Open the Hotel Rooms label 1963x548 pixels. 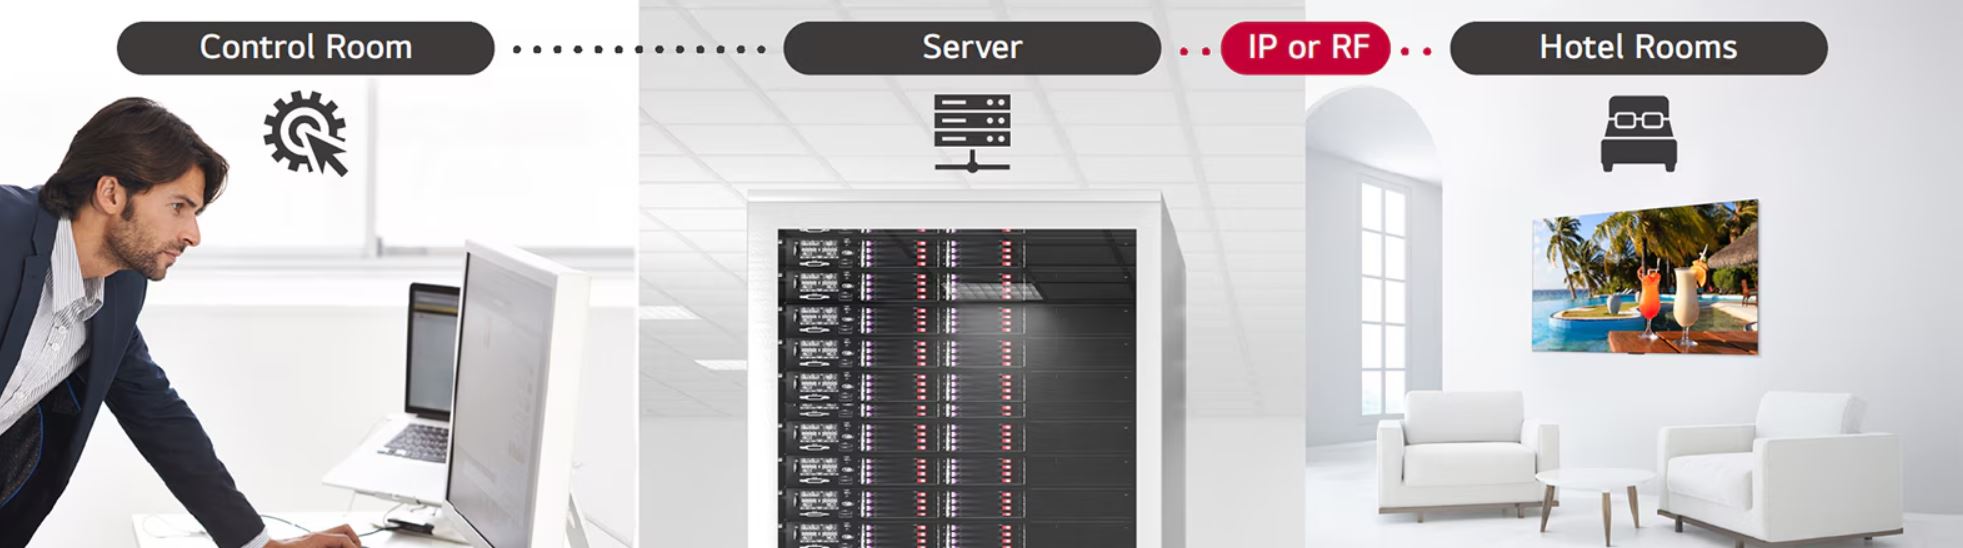(1638, 48)
